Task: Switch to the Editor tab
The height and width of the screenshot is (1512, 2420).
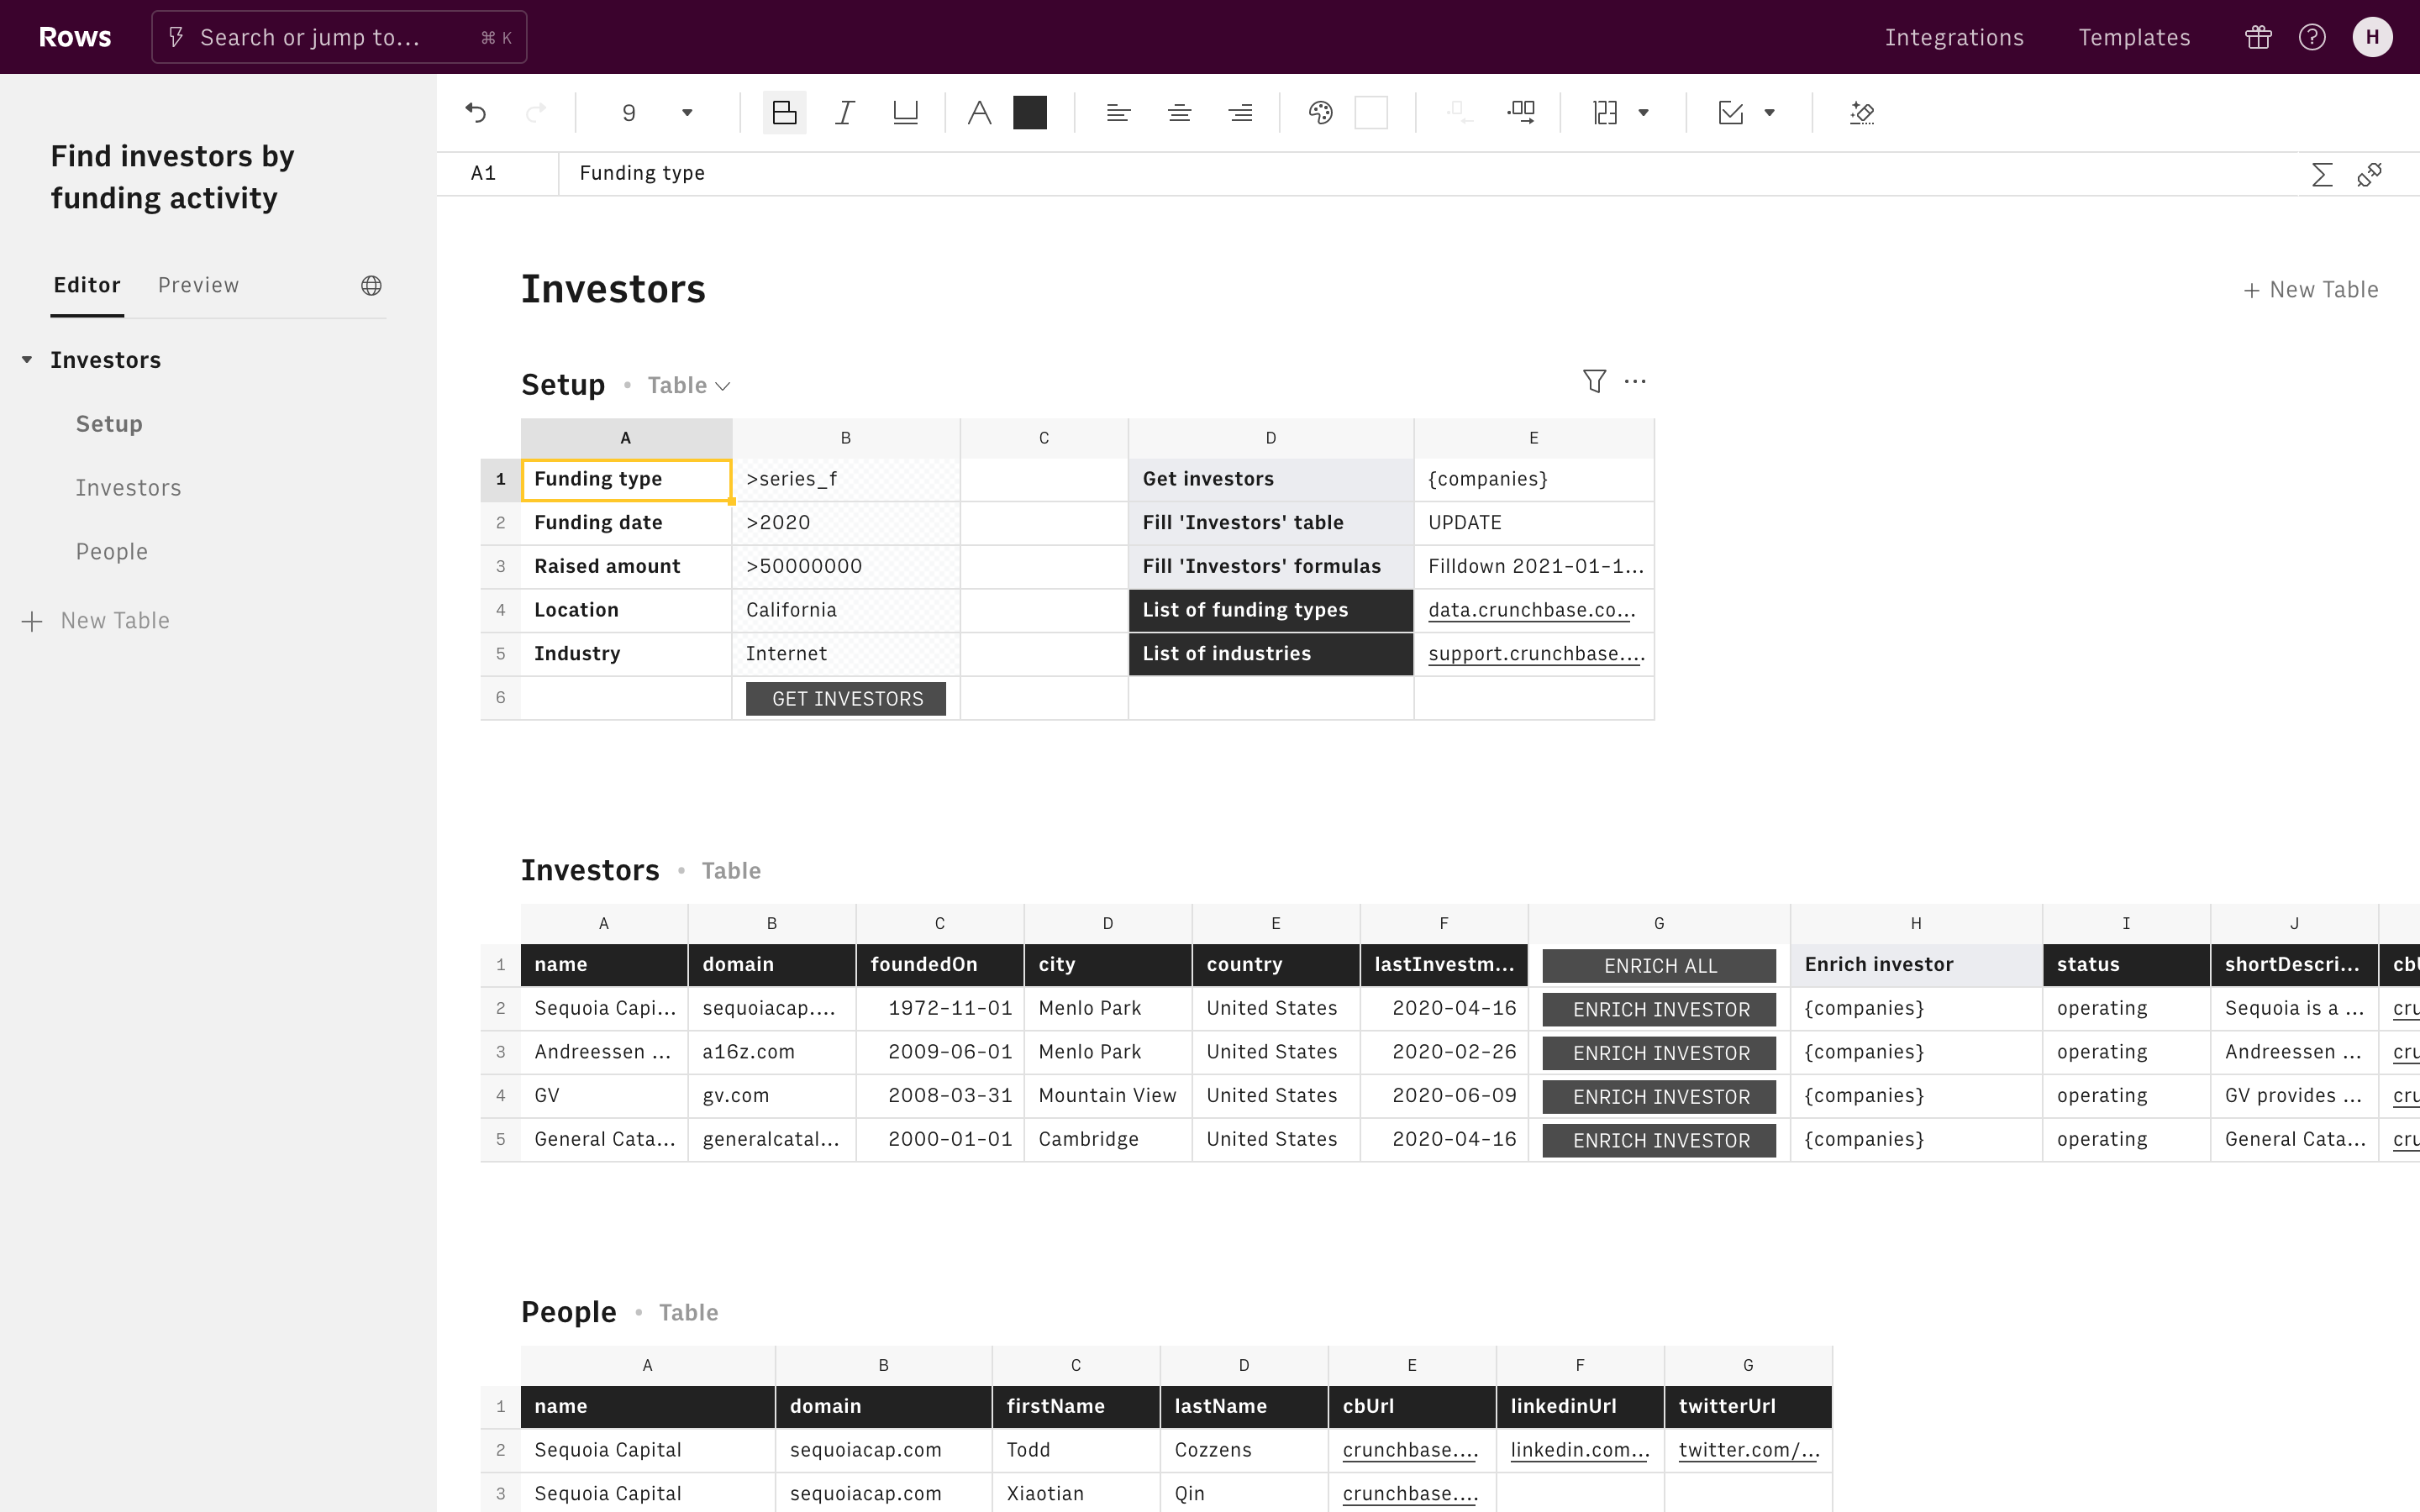Action: point(87,285)
